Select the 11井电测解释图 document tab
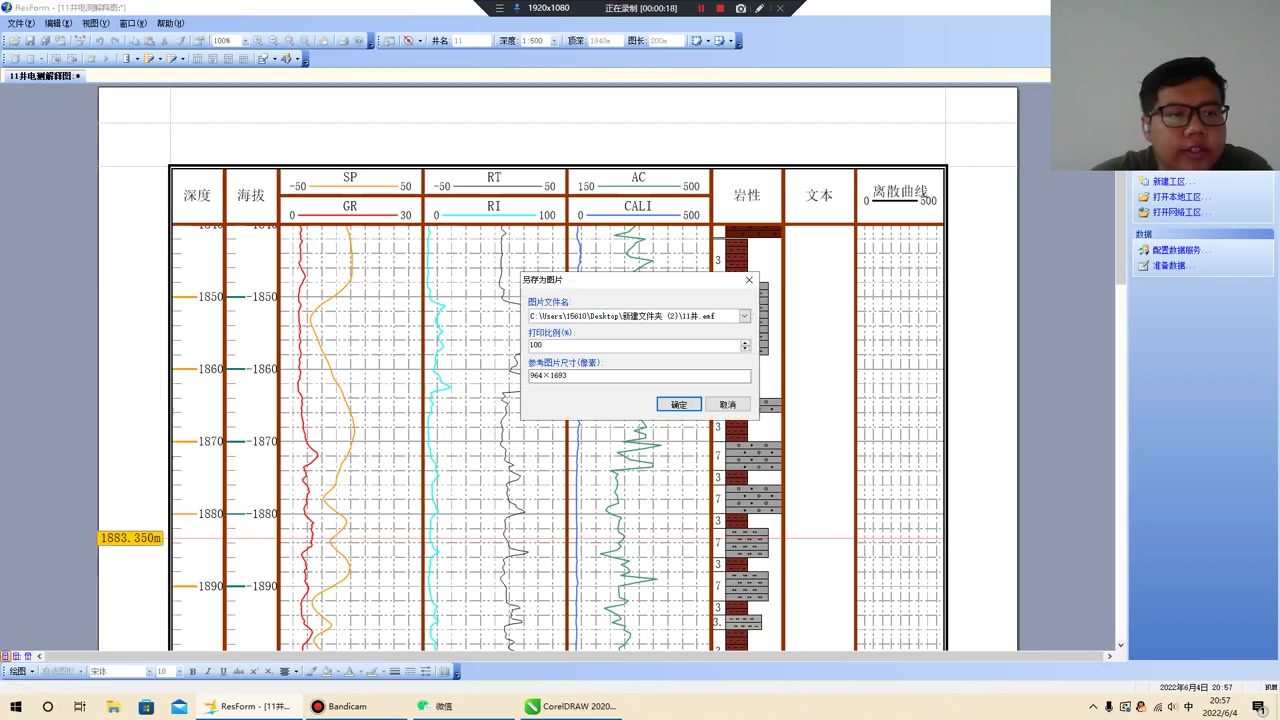Image resolution: width=1280 pixels, height=720 pixels. (x=45, y=76)
